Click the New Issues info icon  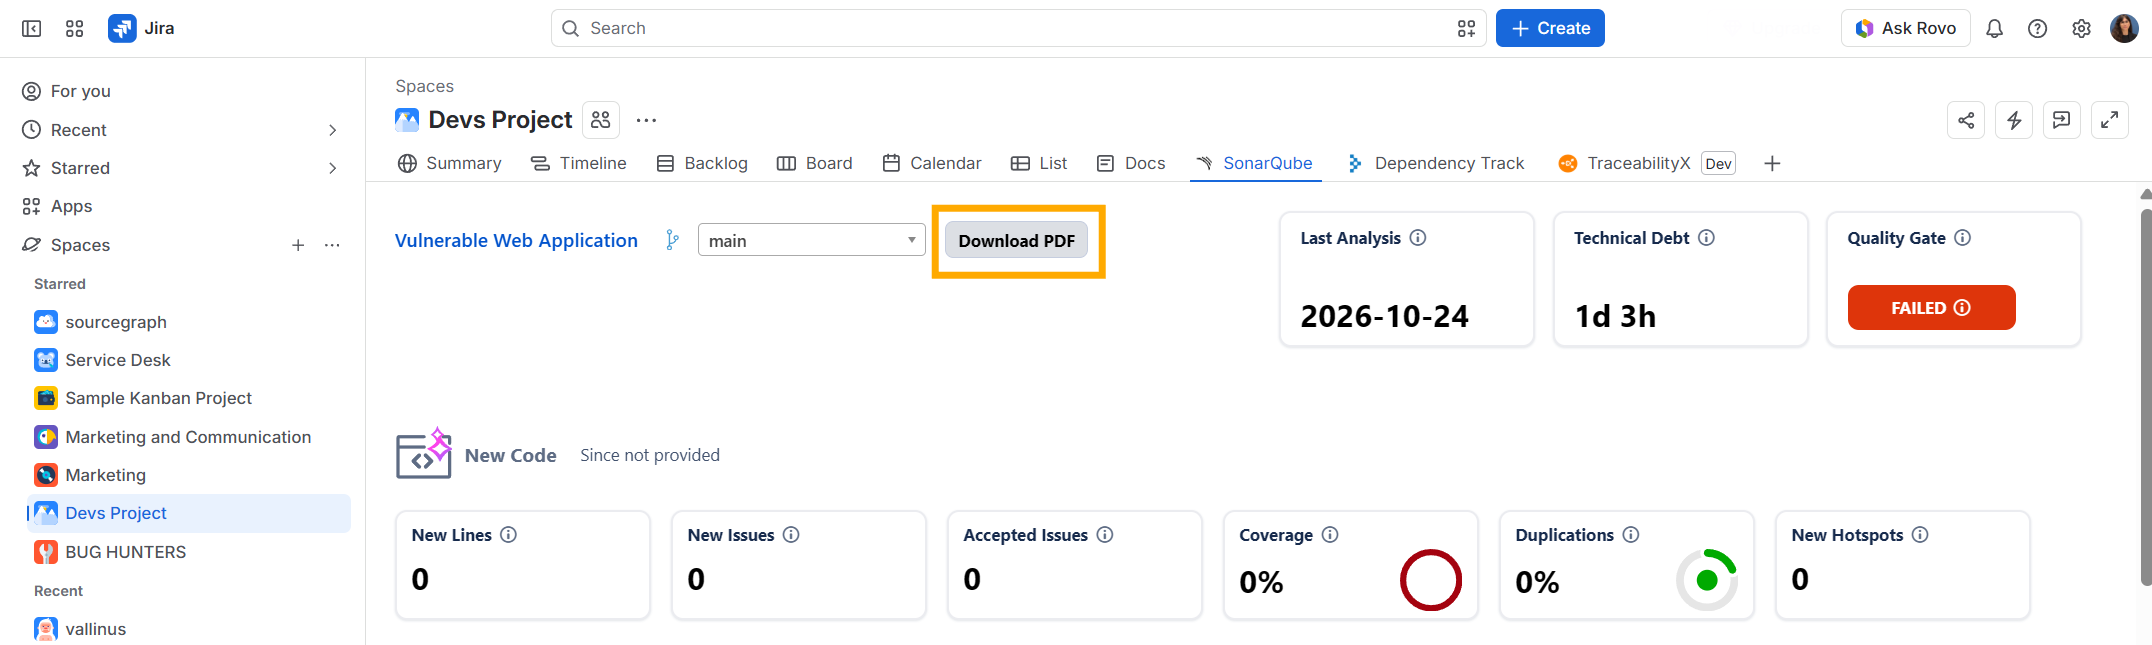click(791, 535)
